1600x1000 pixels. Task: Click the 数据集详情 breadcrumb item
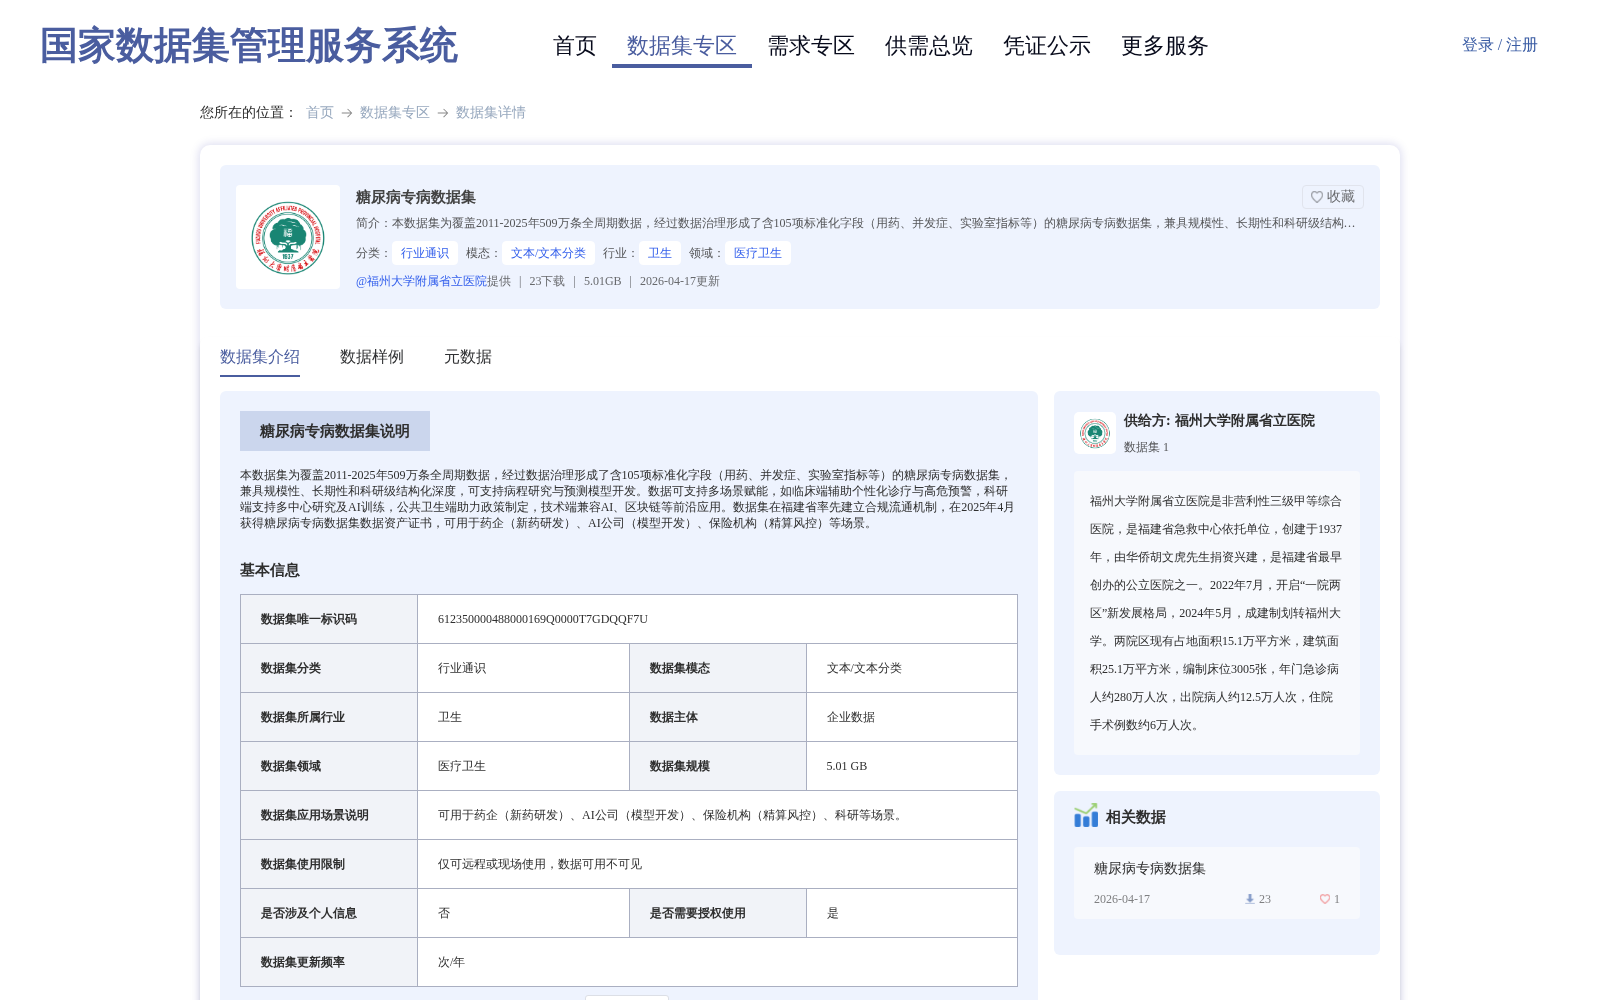[491, 112]
